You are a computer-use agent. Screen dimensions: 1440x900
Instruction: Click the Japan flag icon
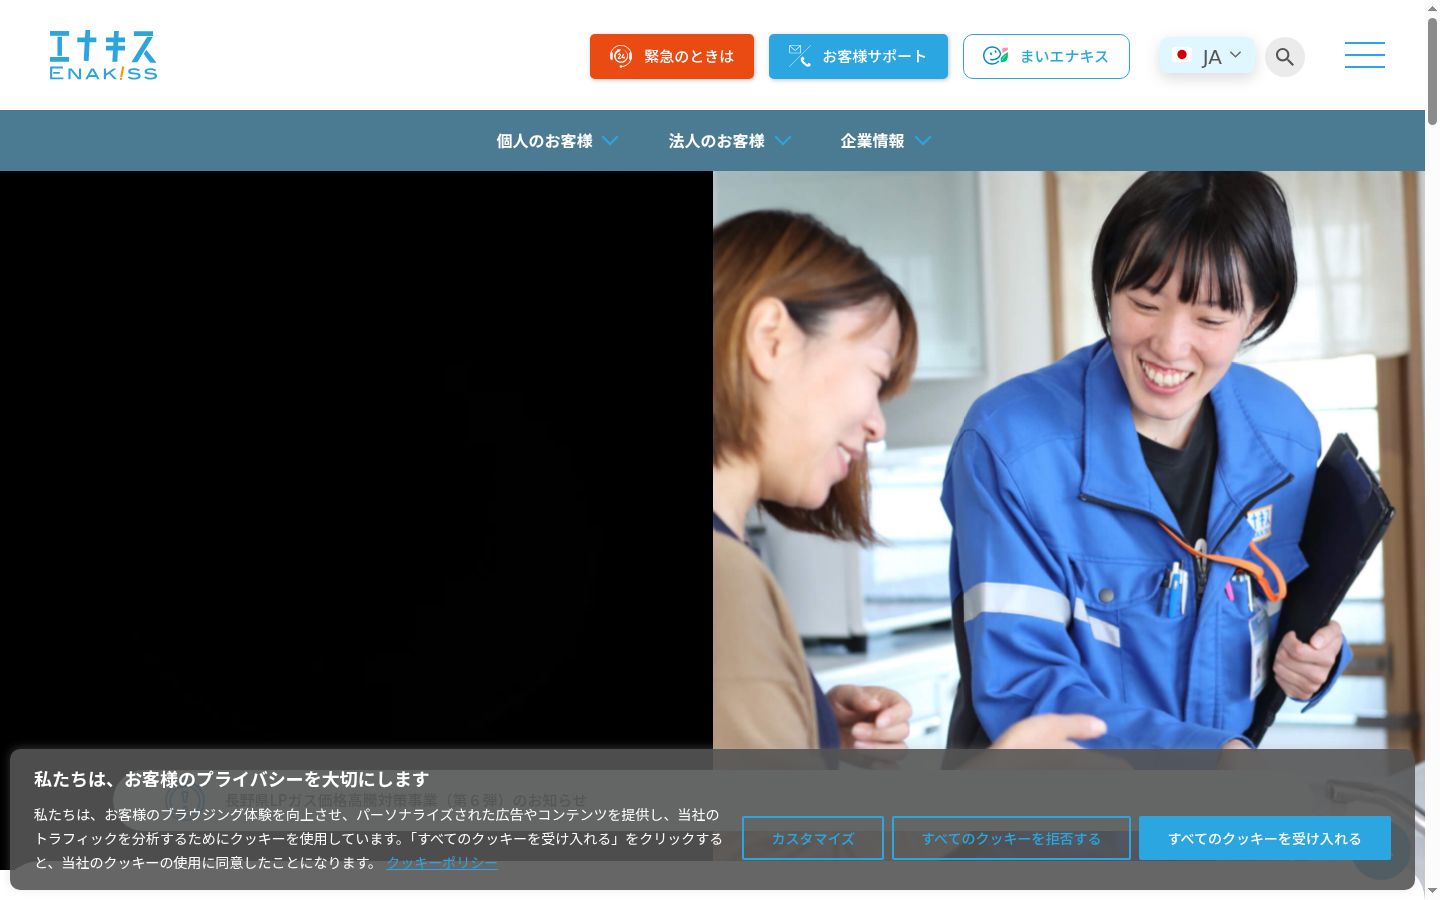[x=1181, y=55]
